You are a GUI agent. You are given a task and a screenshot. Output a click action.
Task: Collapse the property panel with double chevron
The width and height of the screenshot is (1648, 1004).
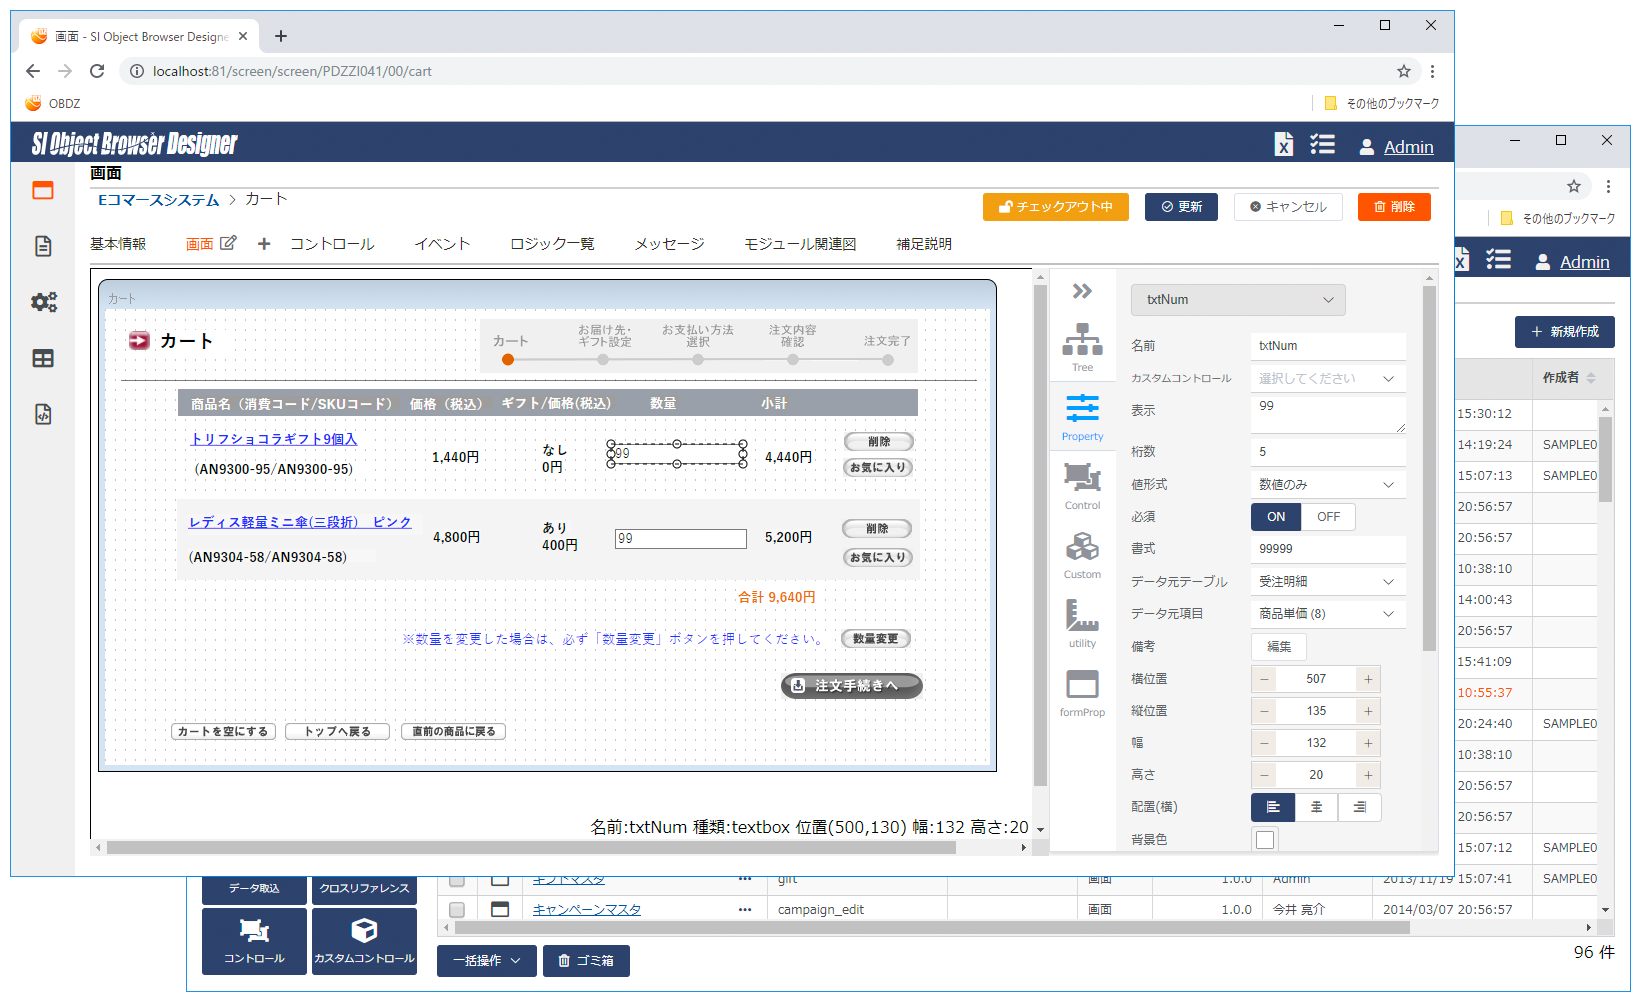(x=1082, y=291)
